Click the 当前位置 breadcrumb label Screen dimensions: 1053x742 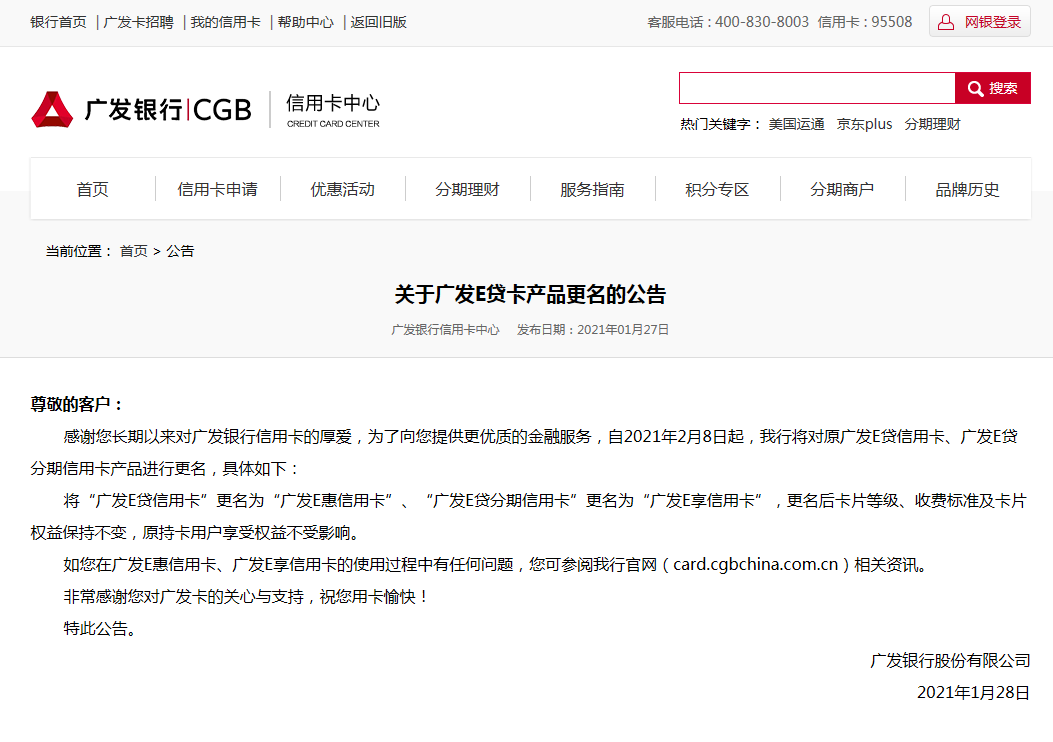tap(79, 251)
